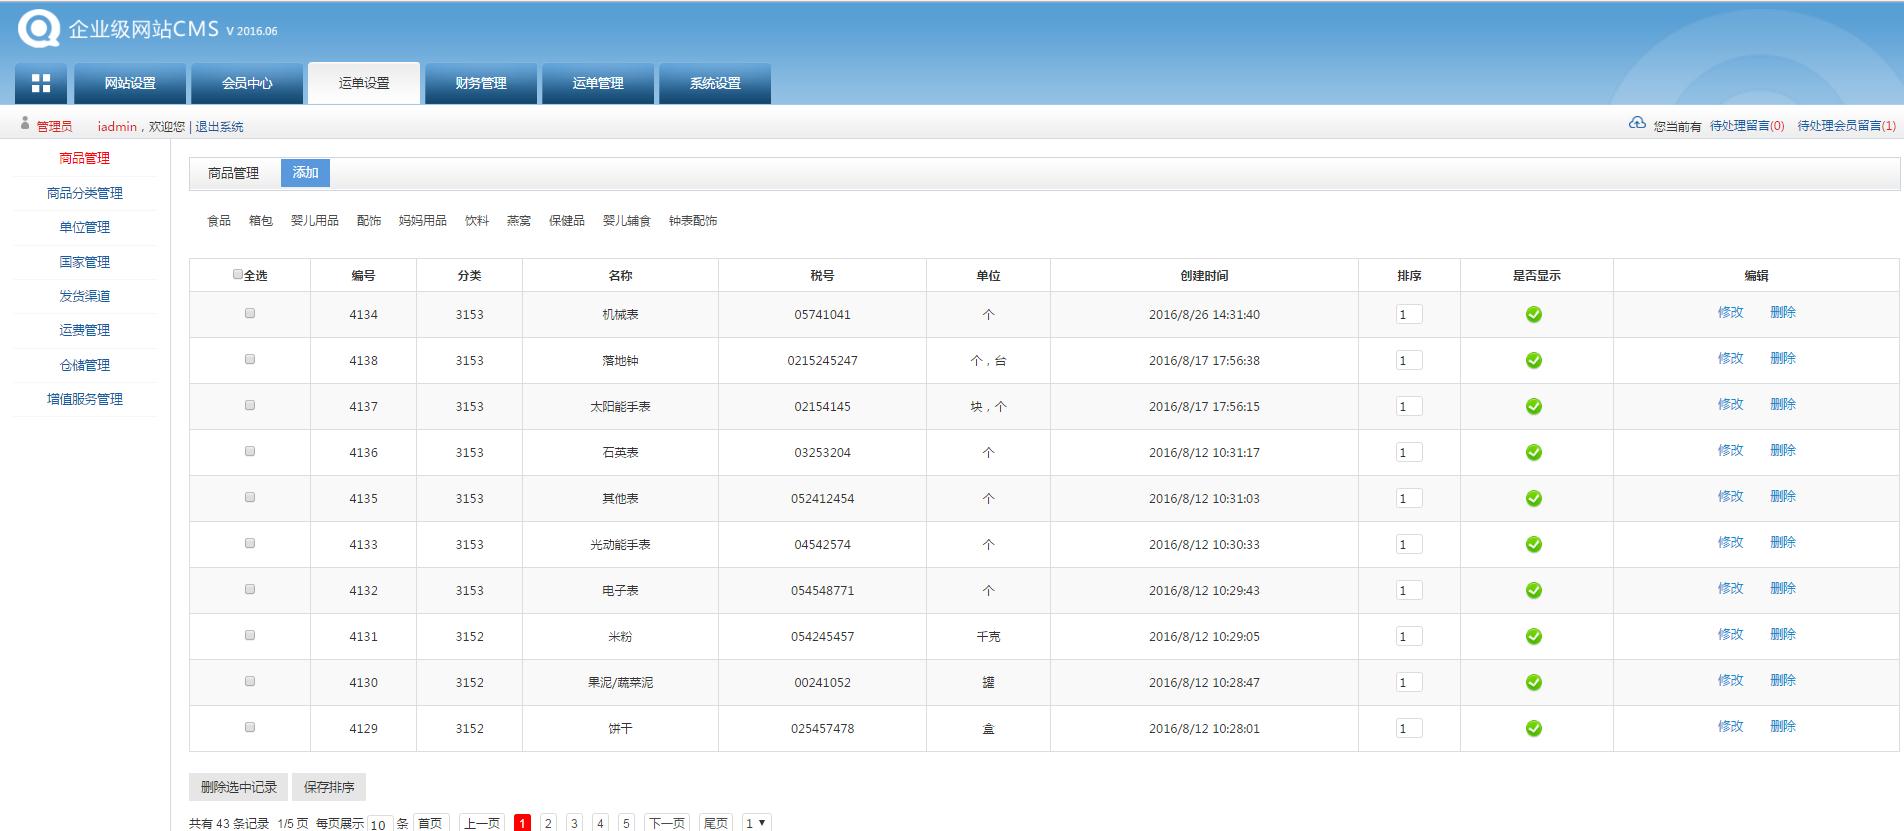Click the CMS logo icon
The width and height of the screenshot is (1904, 831).
click(x=38, y=28)
